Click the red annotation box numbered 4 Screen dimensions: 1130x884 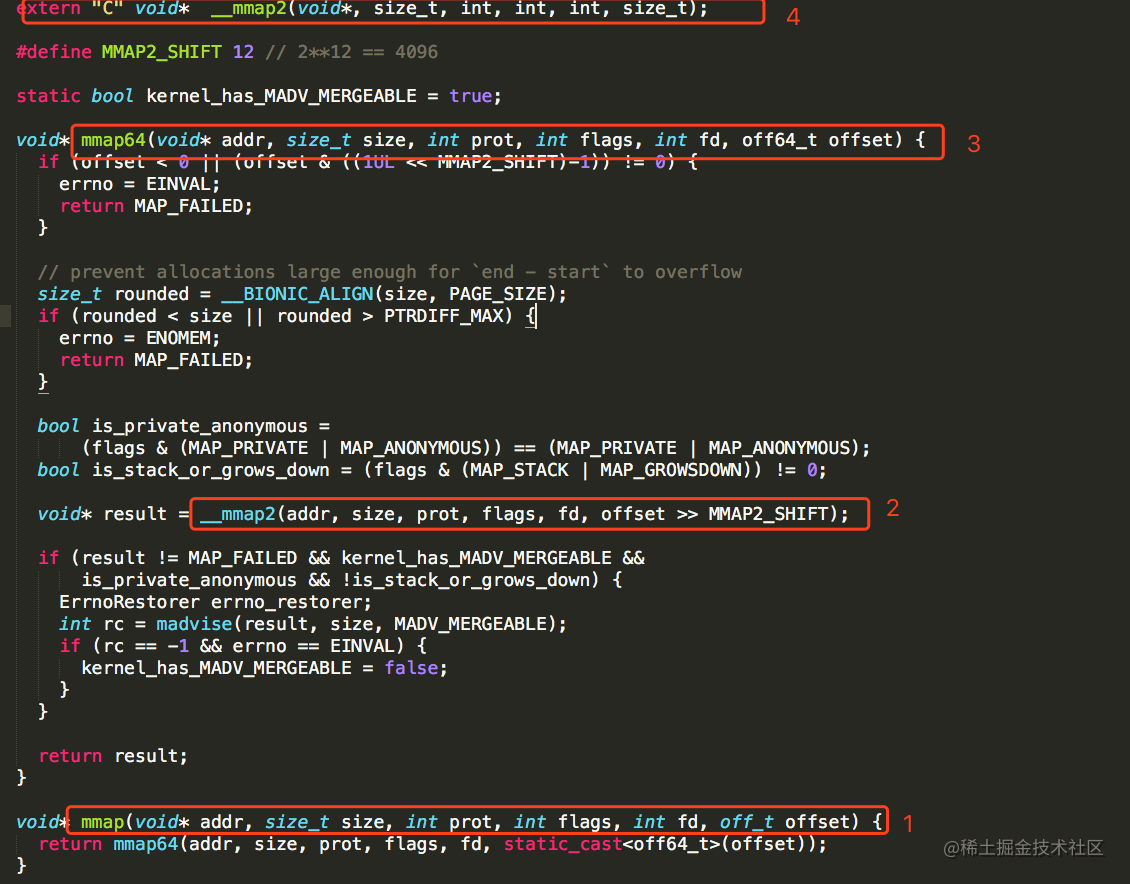(792, 16)
